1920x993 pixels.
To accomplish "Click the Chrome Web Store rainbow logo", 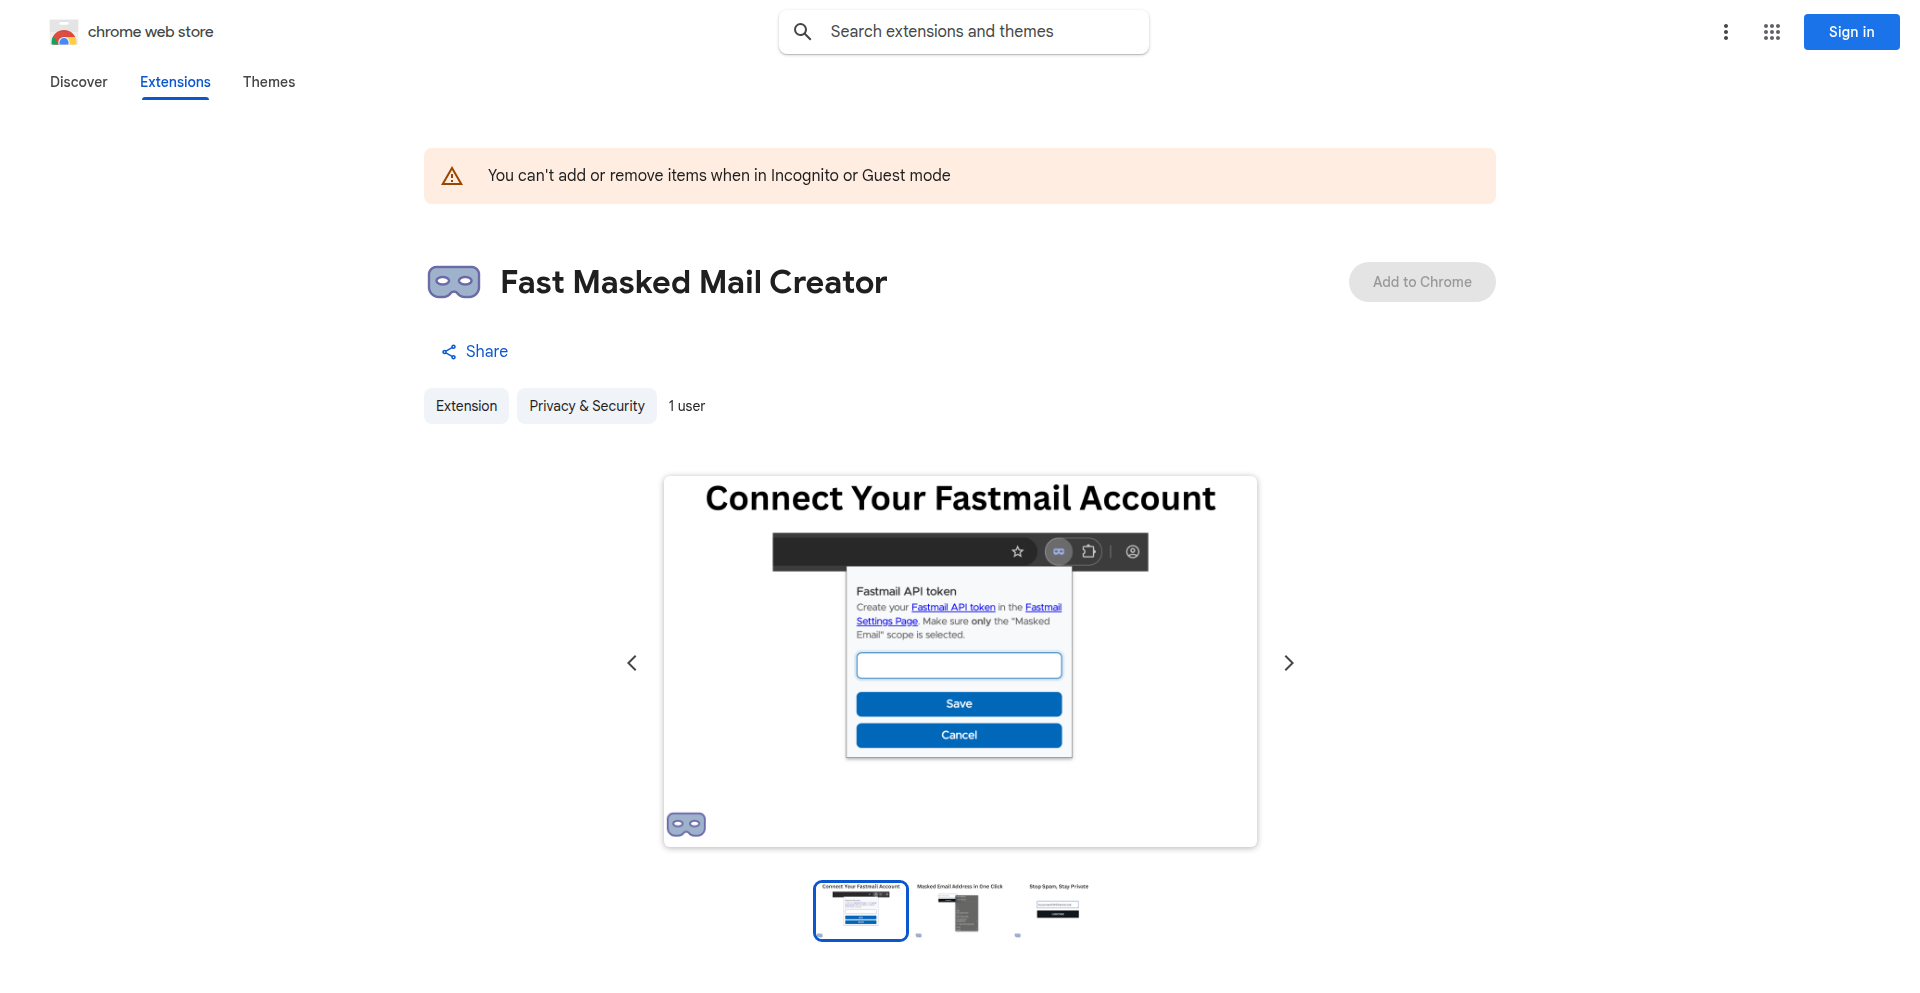I will [64, 32].
